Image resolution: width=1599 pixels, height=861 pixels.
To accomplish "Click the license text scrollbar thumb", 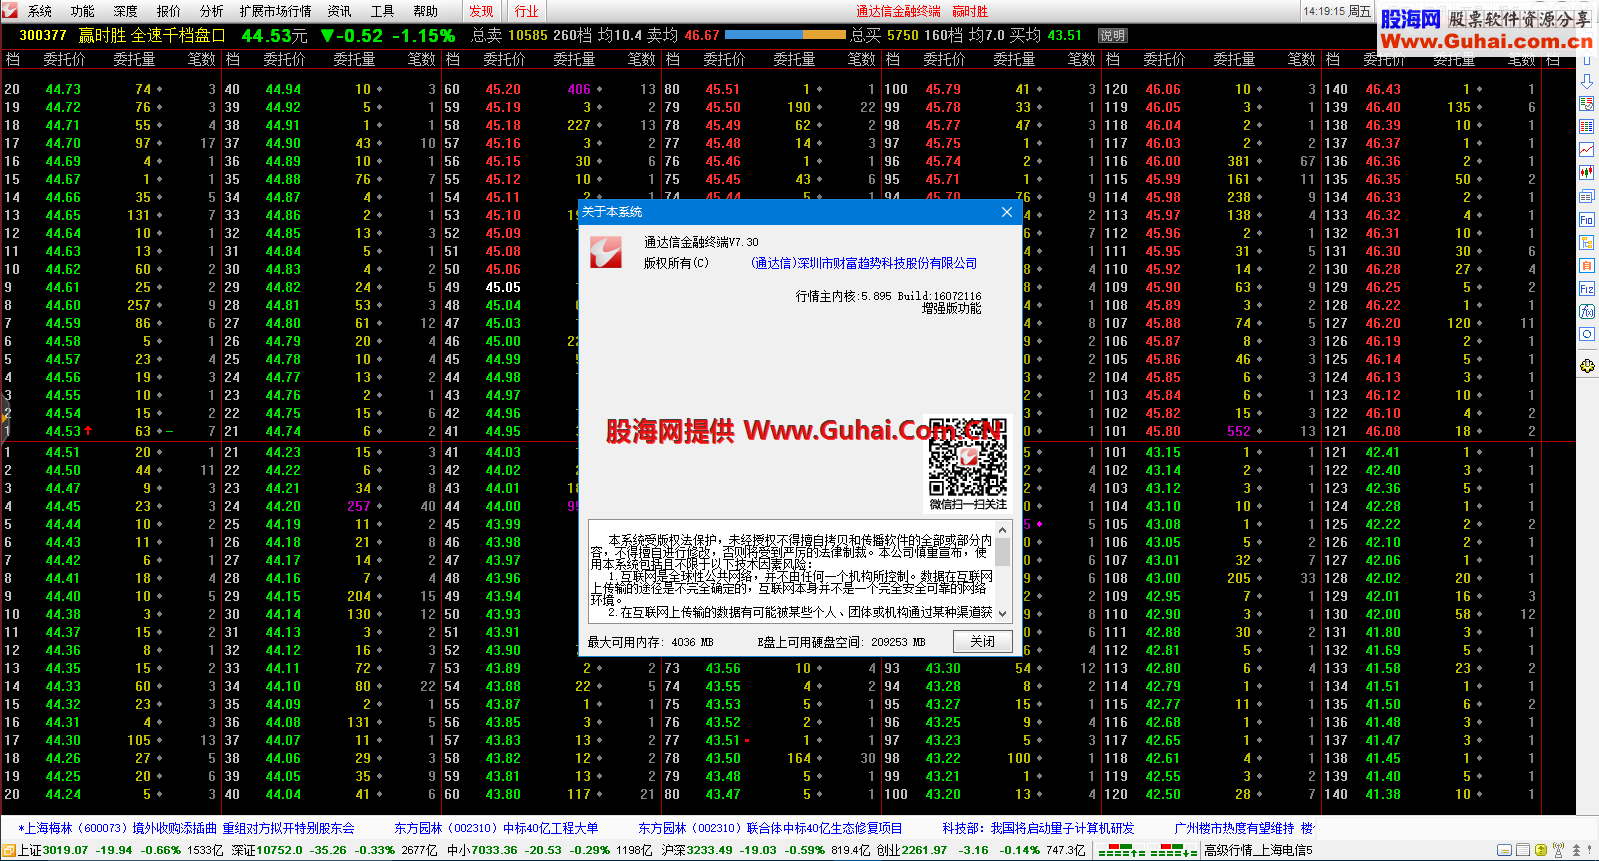I will pos(1002,552).
